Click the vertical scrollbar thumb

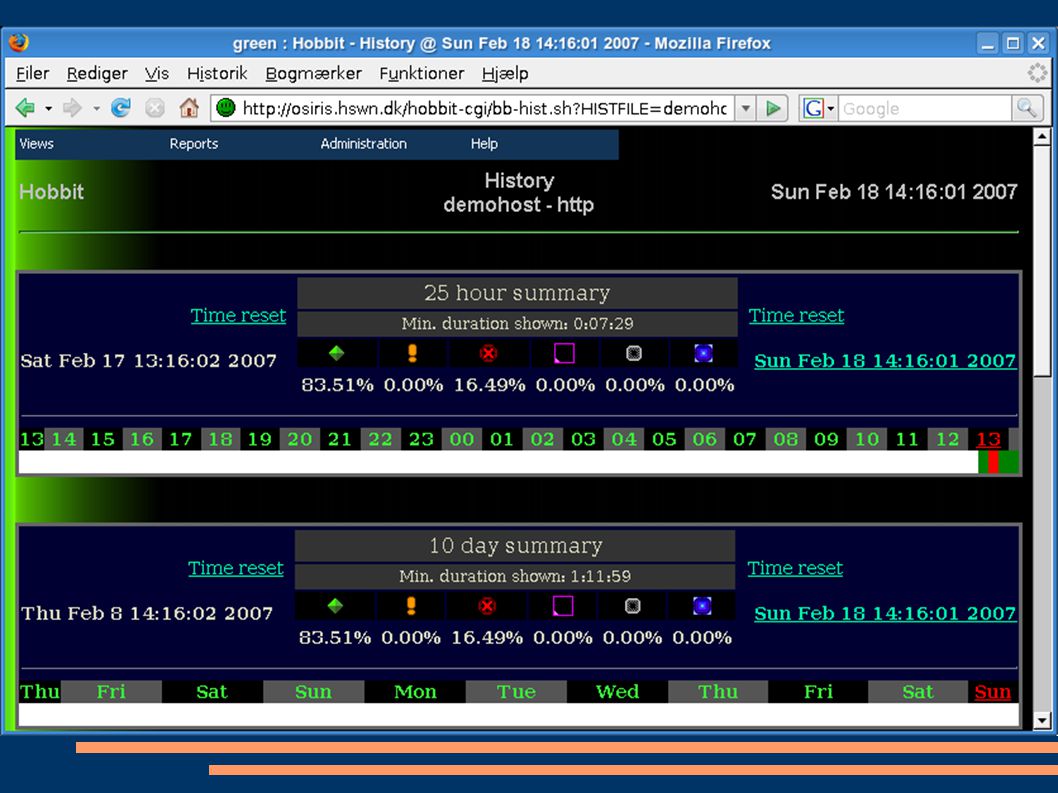tap(1042, 260)
